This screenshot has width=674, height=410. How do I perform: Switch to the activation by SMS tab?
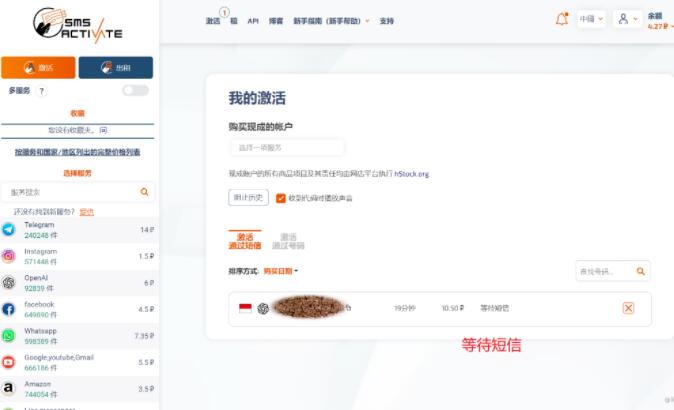point(245,241)
